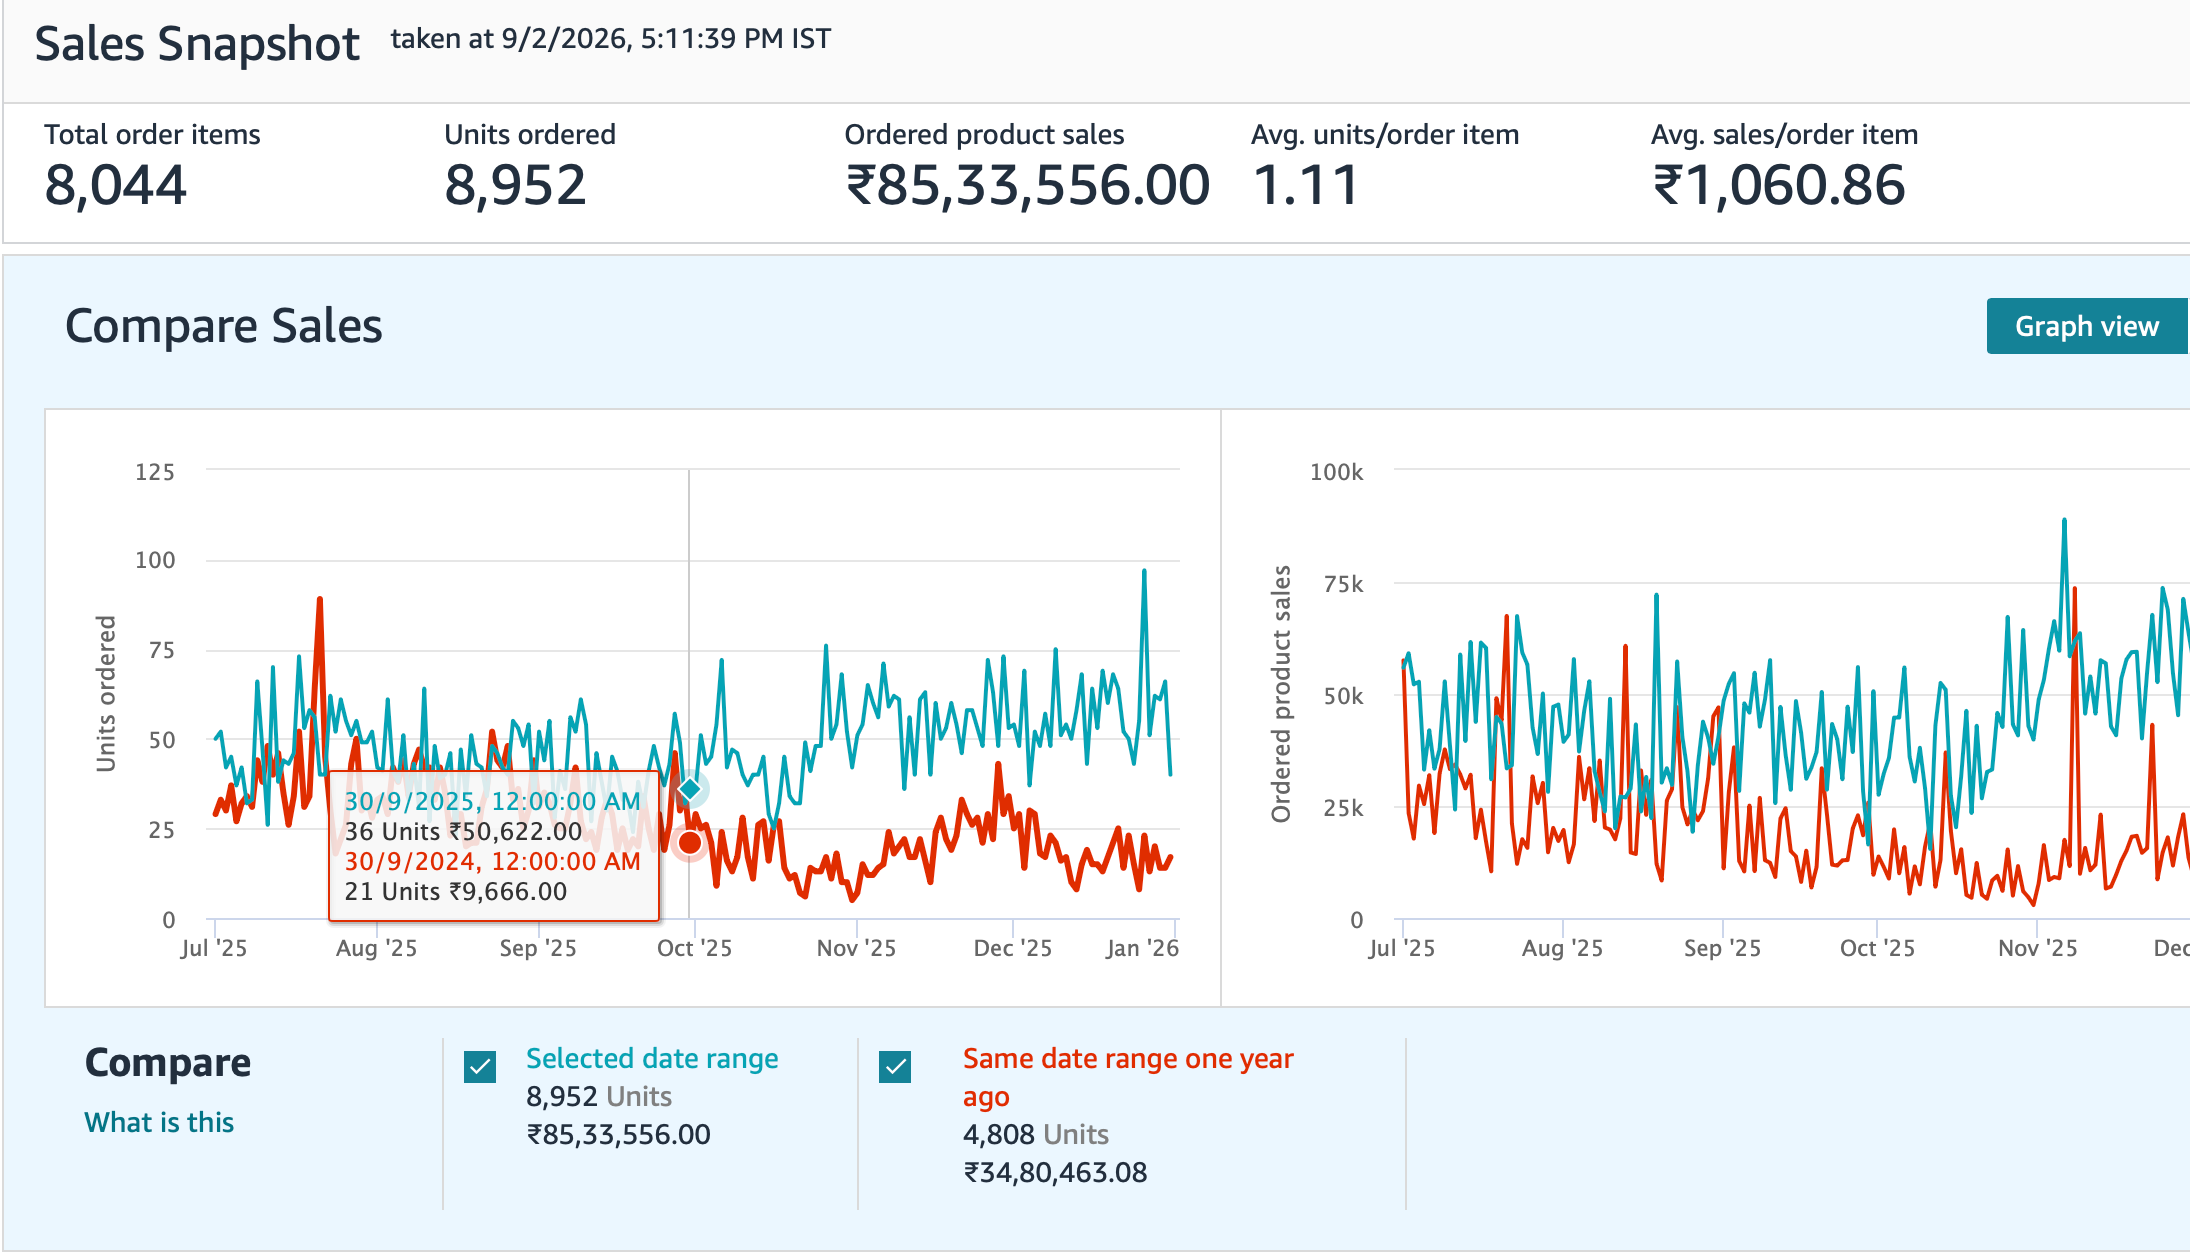Click the red circle marker on the units chart

[x=689, y=844]
